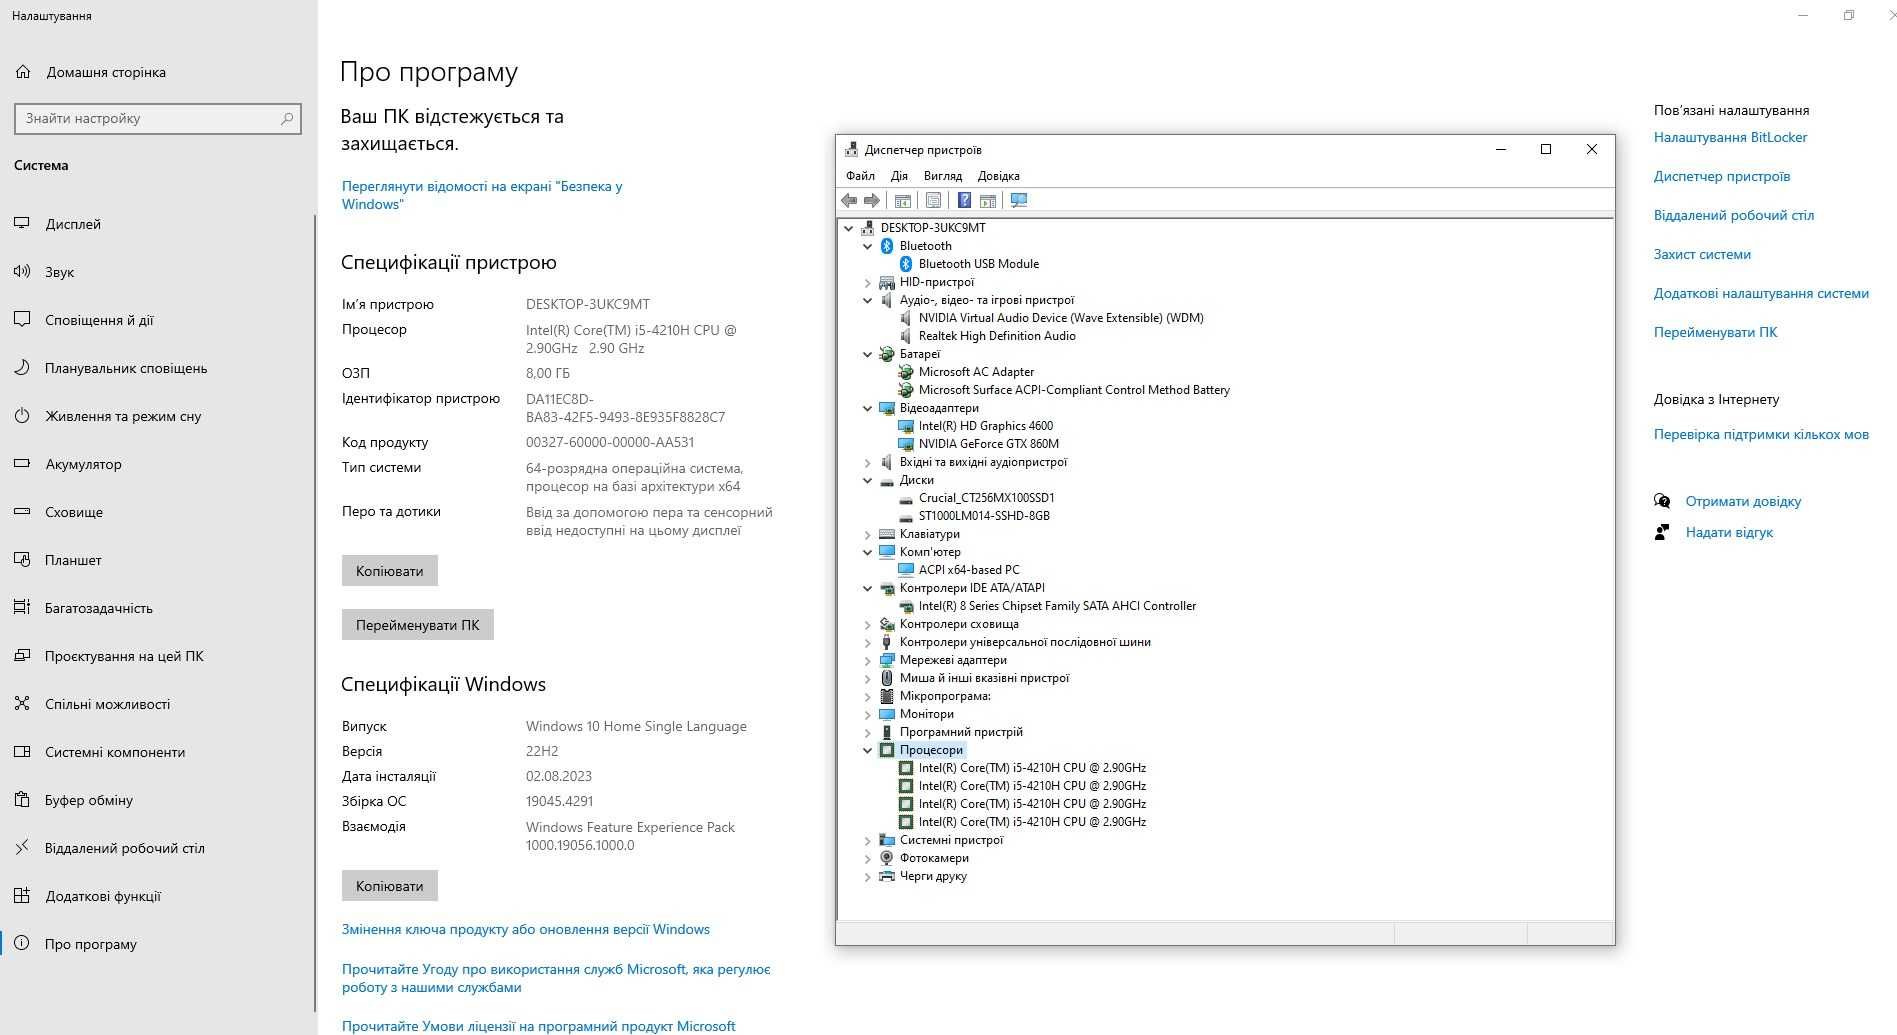Image resolution: width=1897 pixels, height=1035 pixels.
Task: Click the home icon beside Домашня сторінка
Action: pos(23,72)
